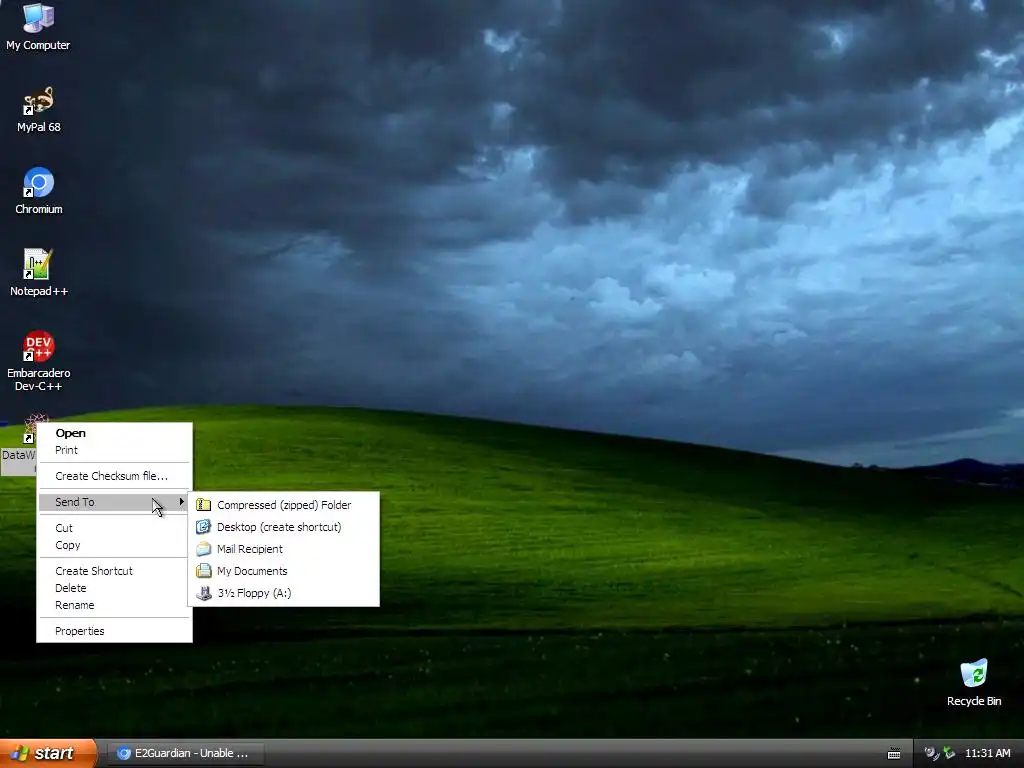Click the My Documents folder icon
1024x768 pixels.
[x=204, y=571]
